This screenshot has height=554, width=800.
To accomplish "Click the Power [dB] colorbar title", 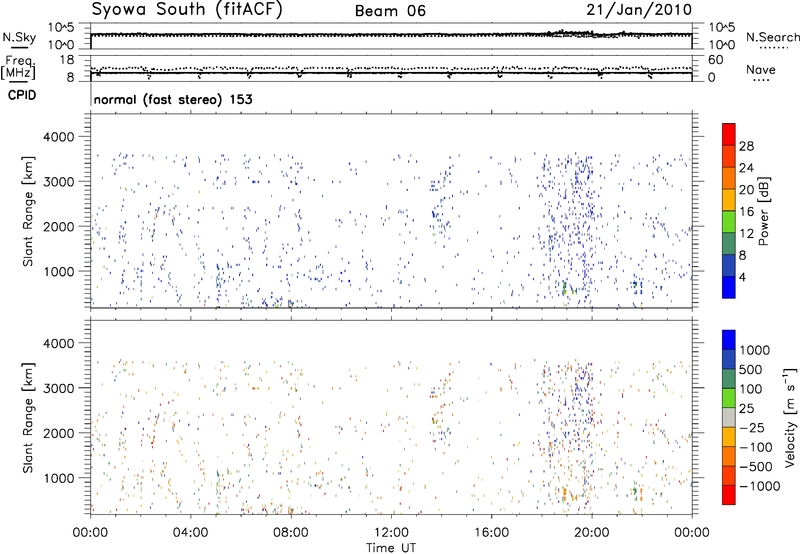I will [763, 212].
